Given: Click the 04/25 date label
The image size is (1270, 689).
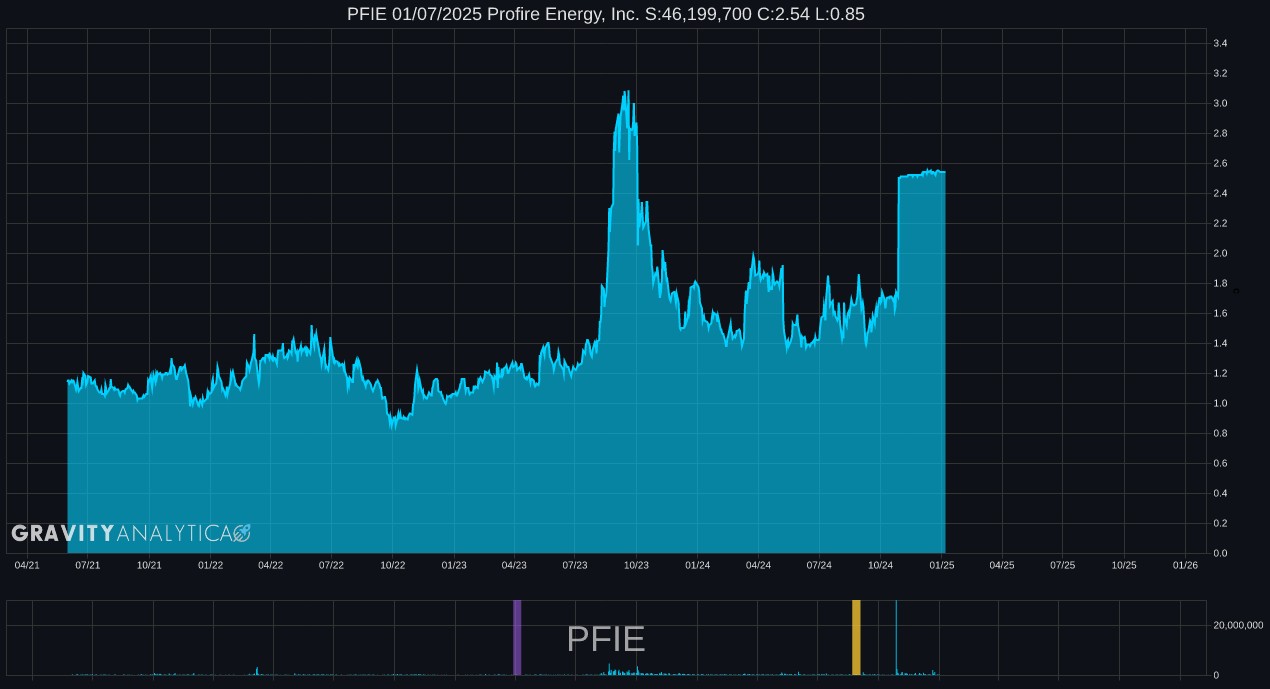Looking at the screenshot, I should pos(1002,565).
